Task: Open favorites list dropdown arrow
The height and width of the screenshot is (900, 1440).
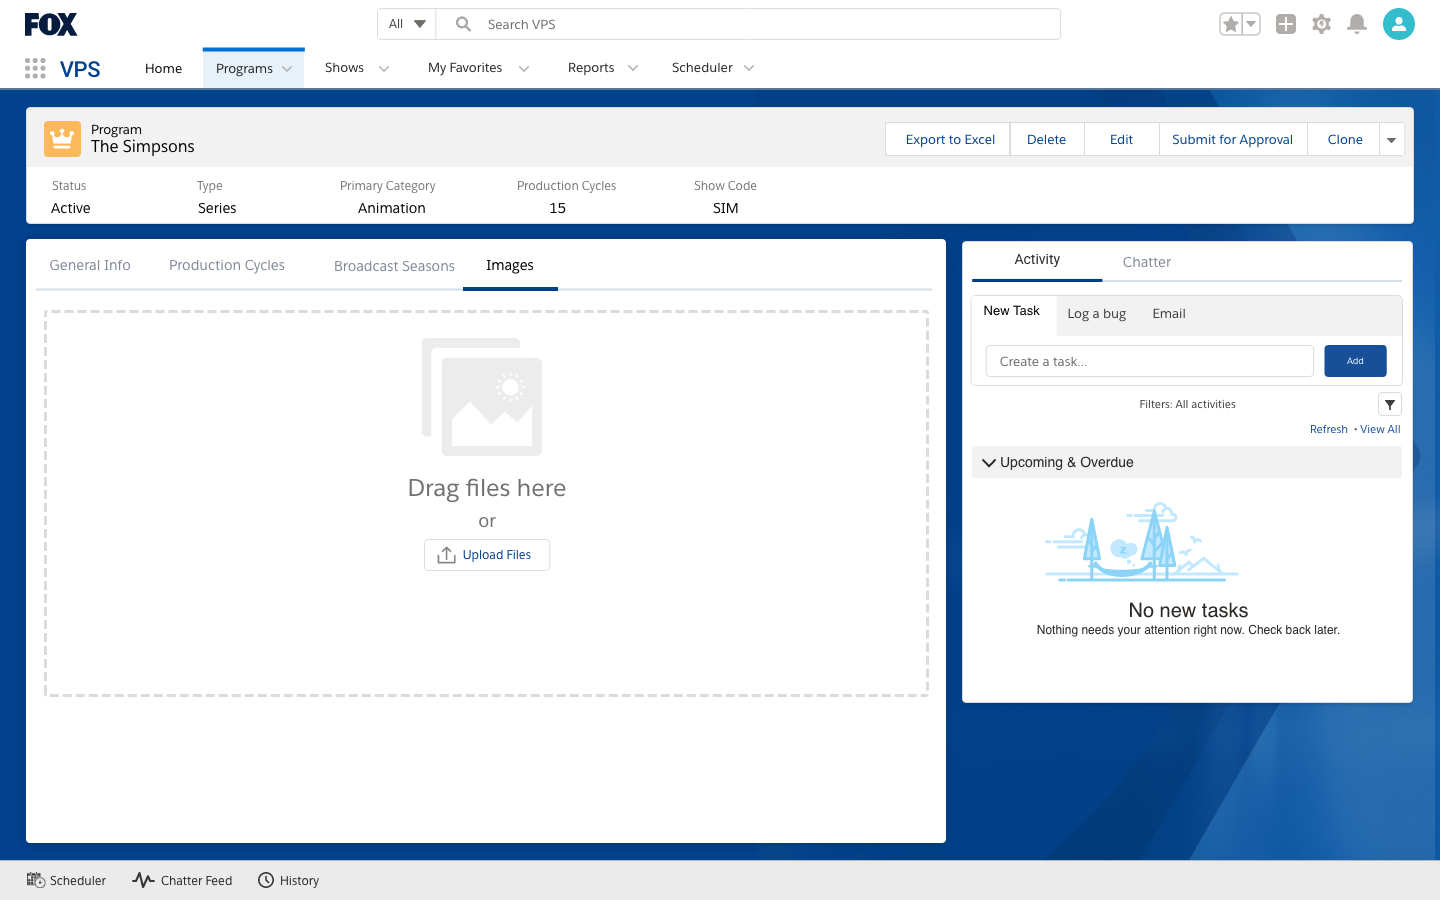Action: [x=1251, y=24]
